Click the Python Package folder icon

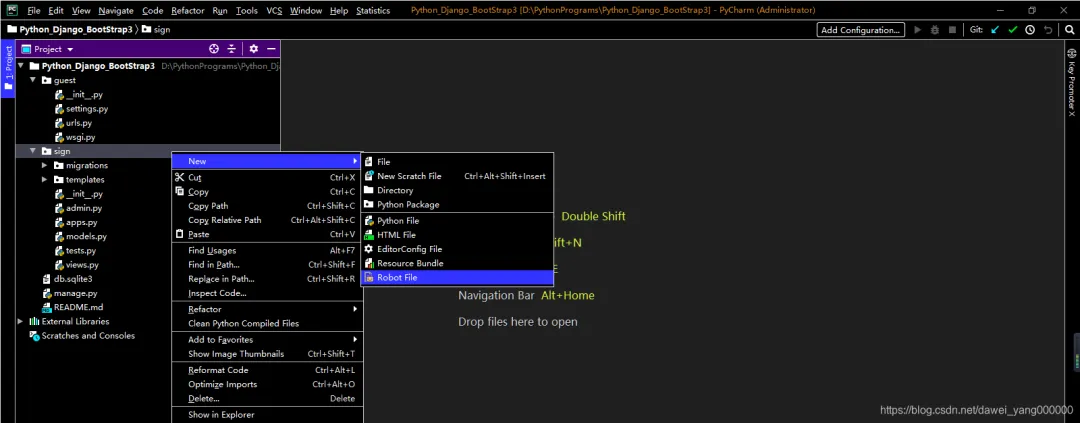369,205
